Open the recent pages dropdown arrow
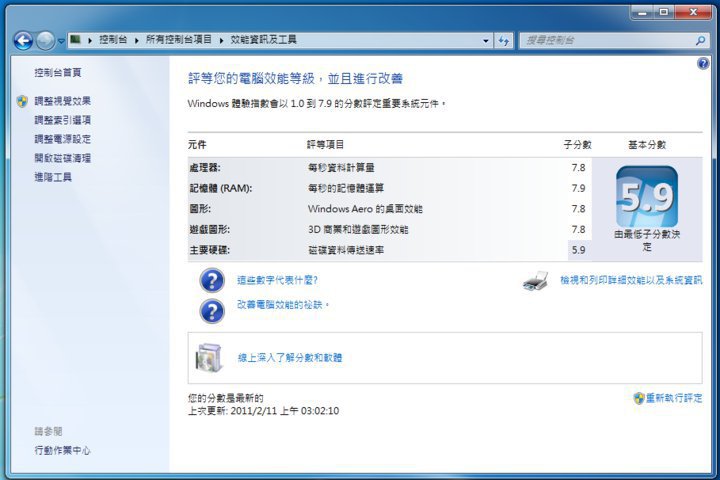 click(x=61, y=41)
